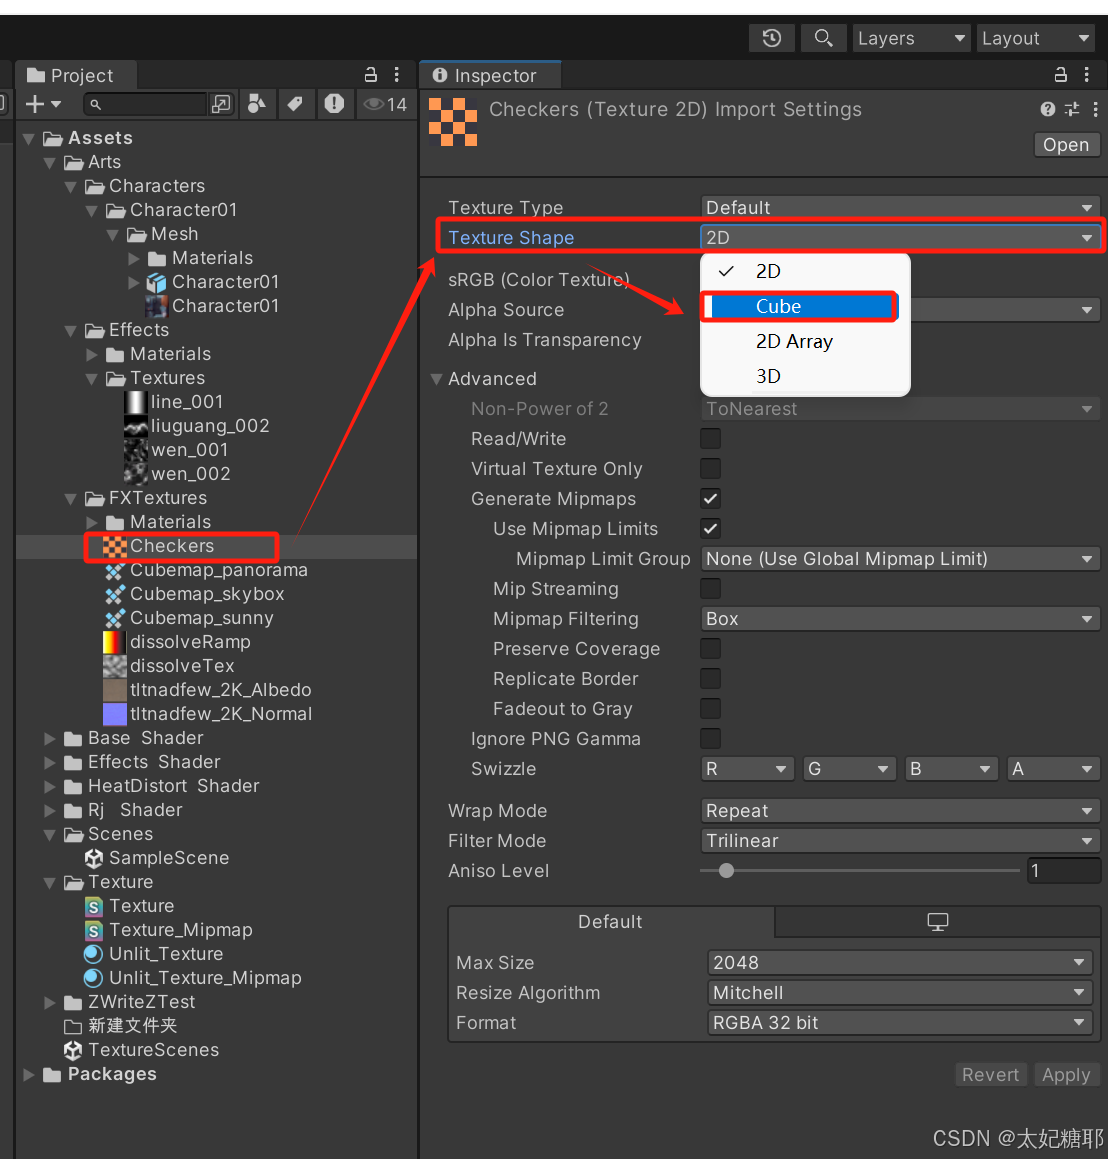
Task: Select the Unlit_Texture material sphere icon
Action: [x=94, y=954]
